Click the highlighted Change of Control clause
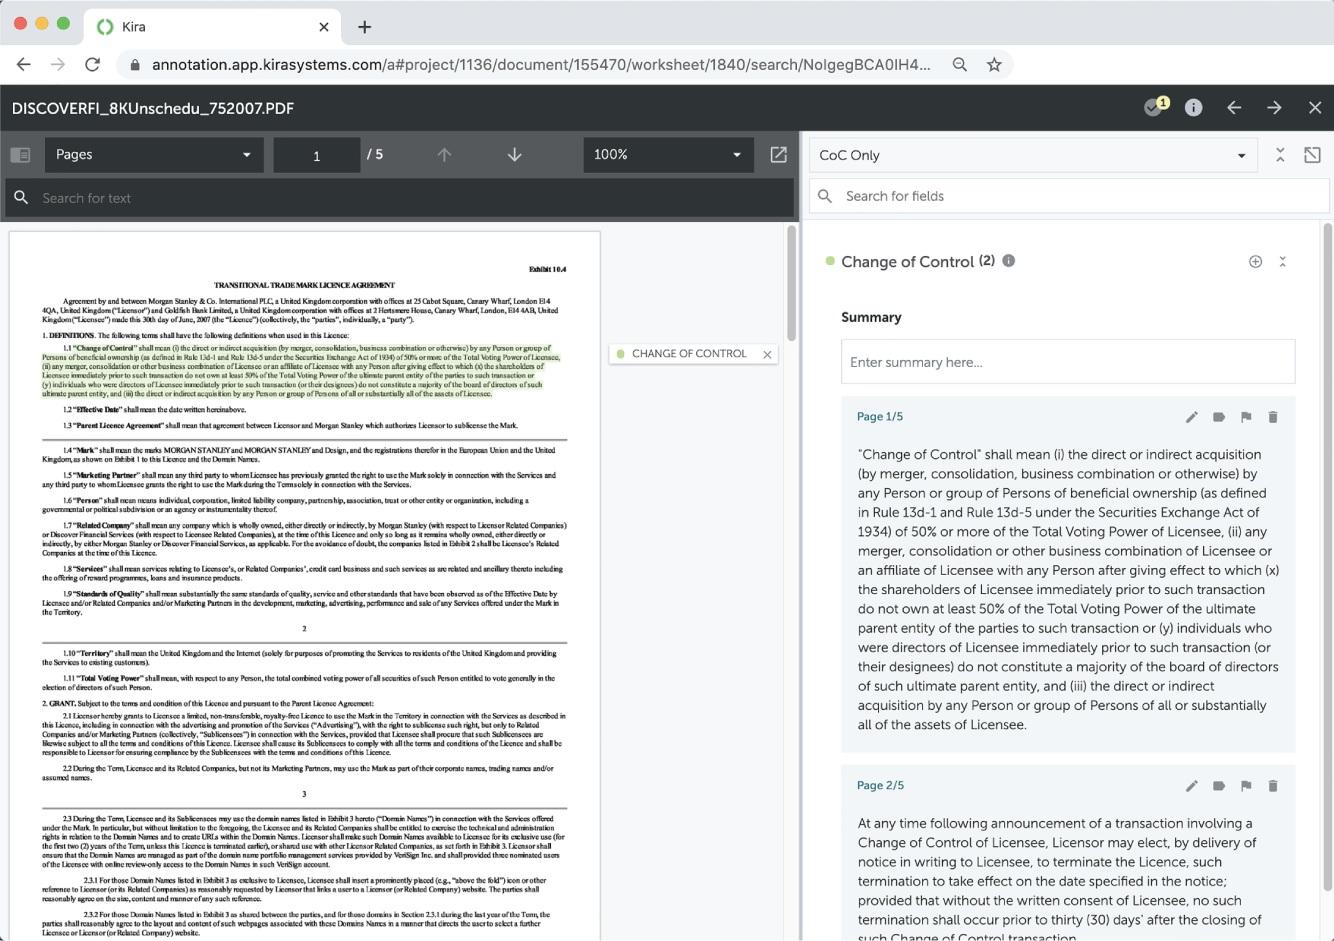Image resolution: width=1334 pixels, height=941 pixels. click(x=301, y=371)
